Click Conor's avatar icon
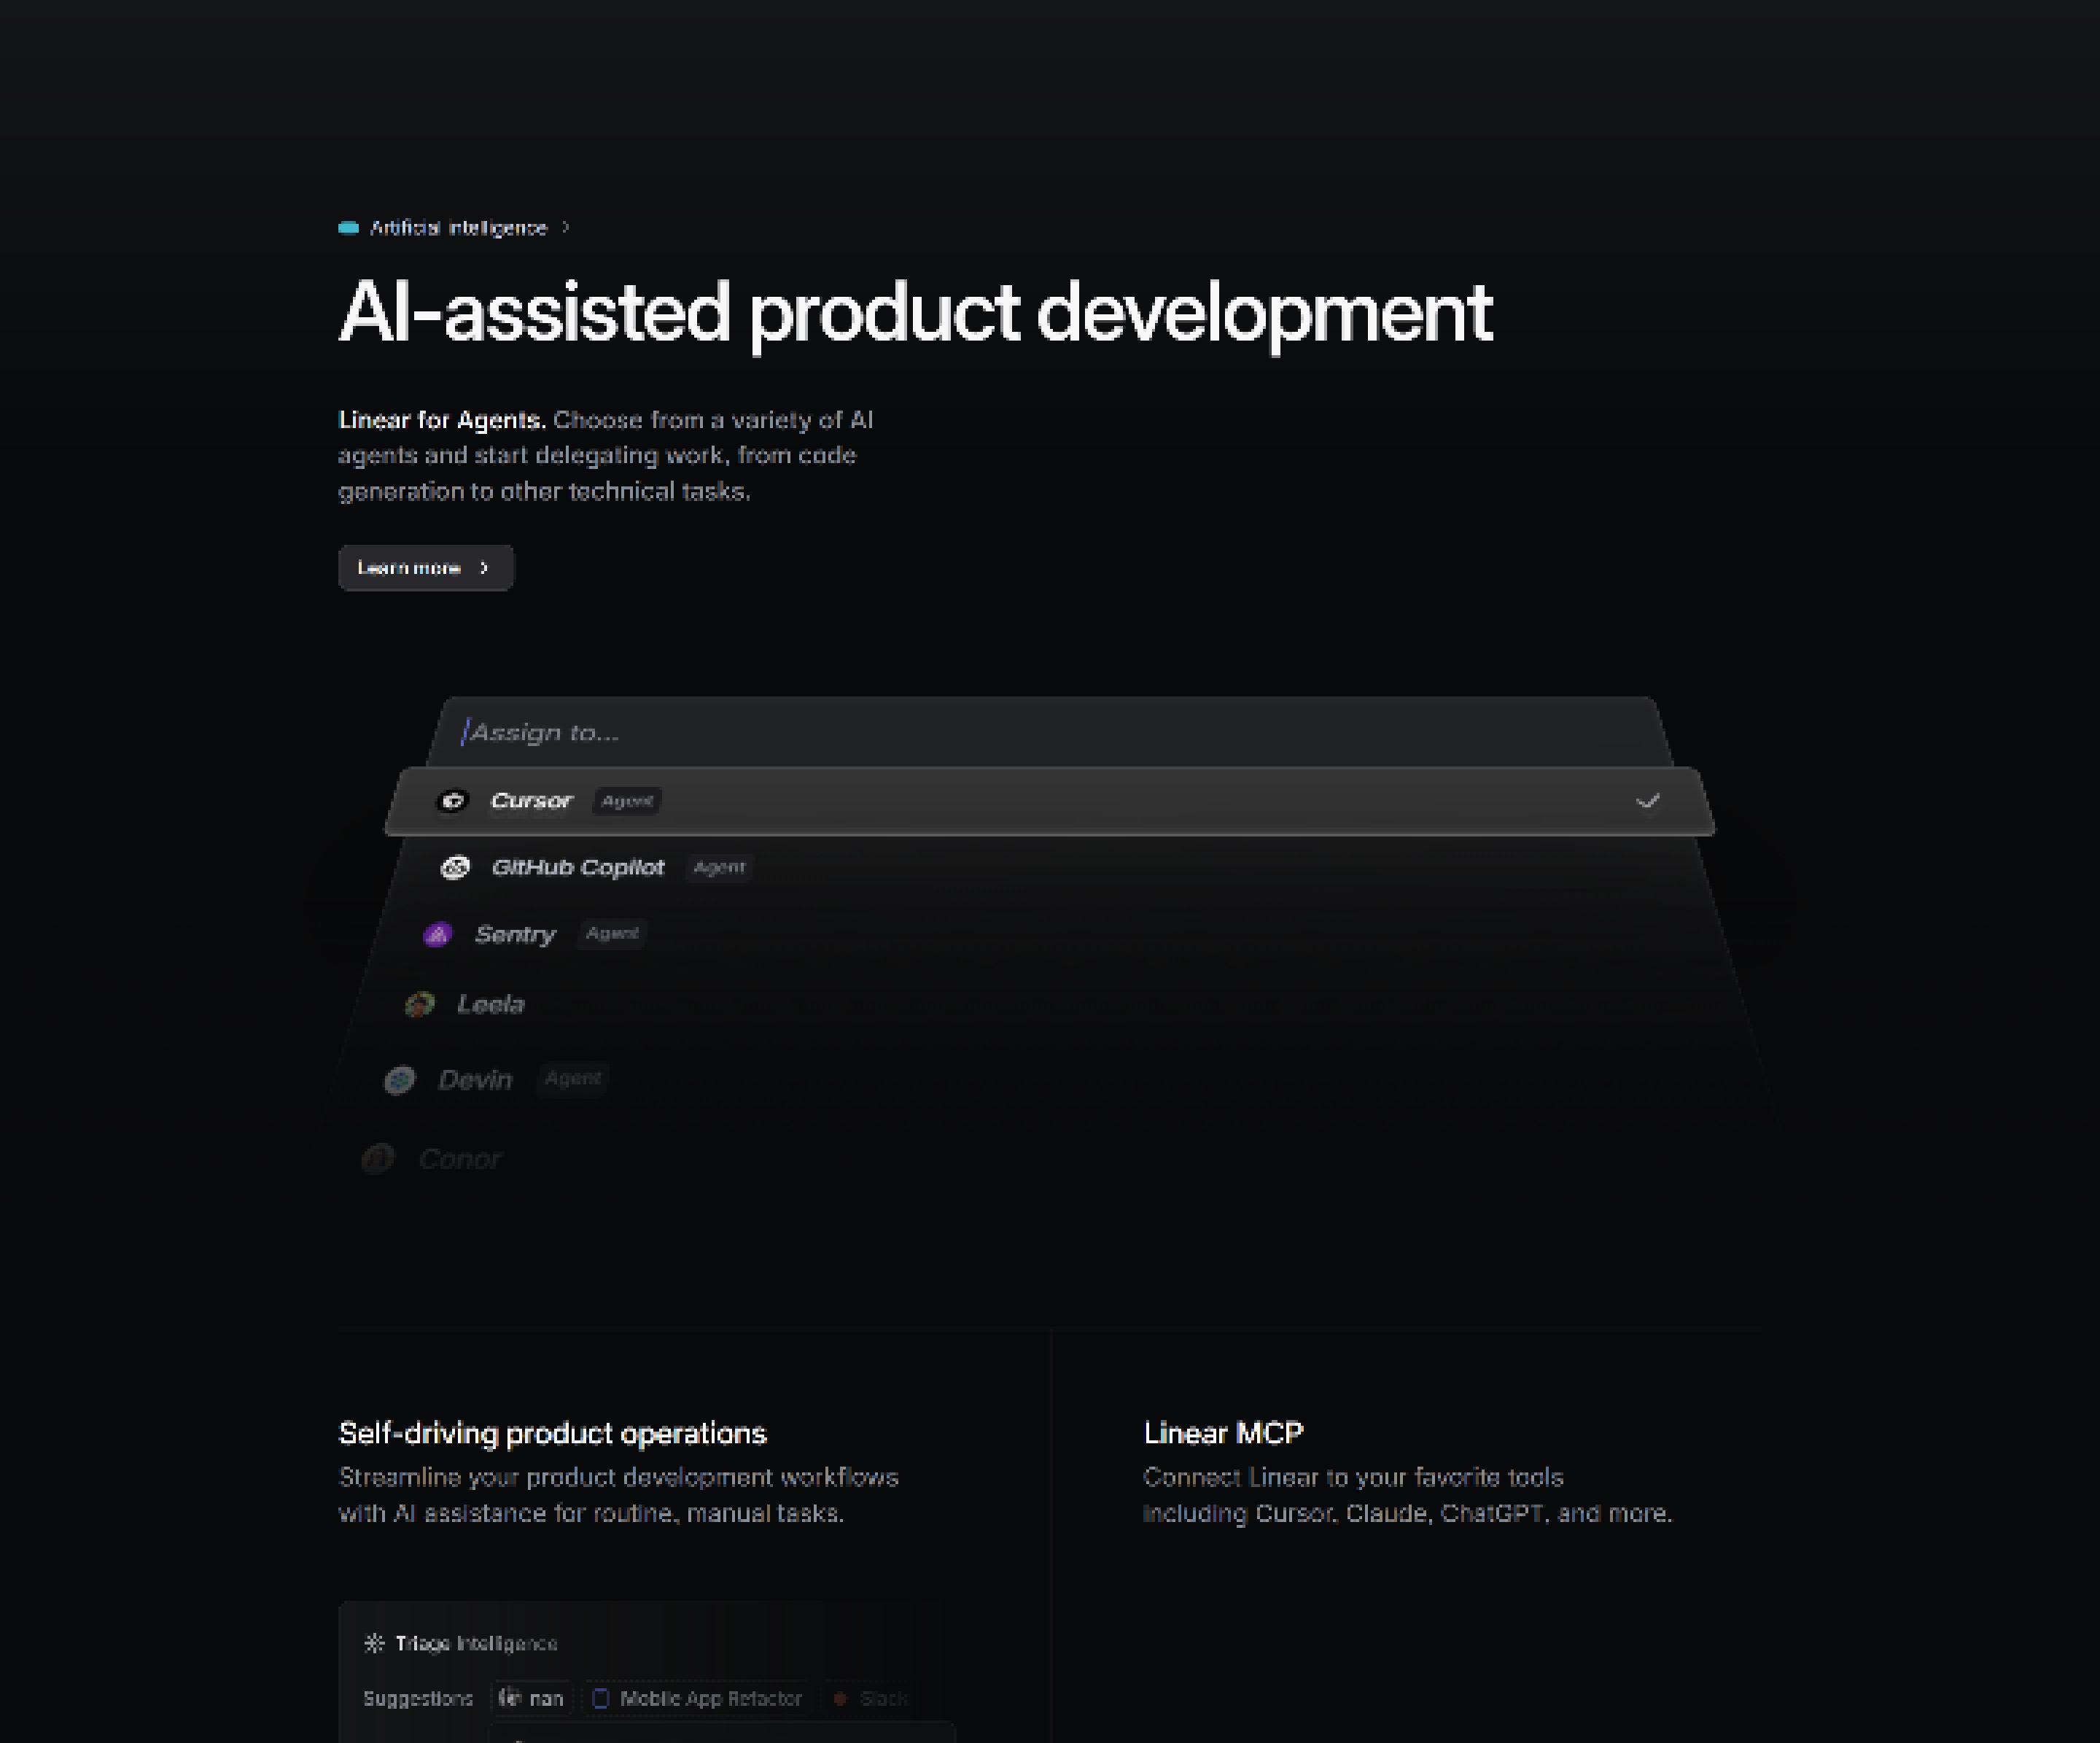Viewport: 2100px width, 1743px height. pos(378,1159)
